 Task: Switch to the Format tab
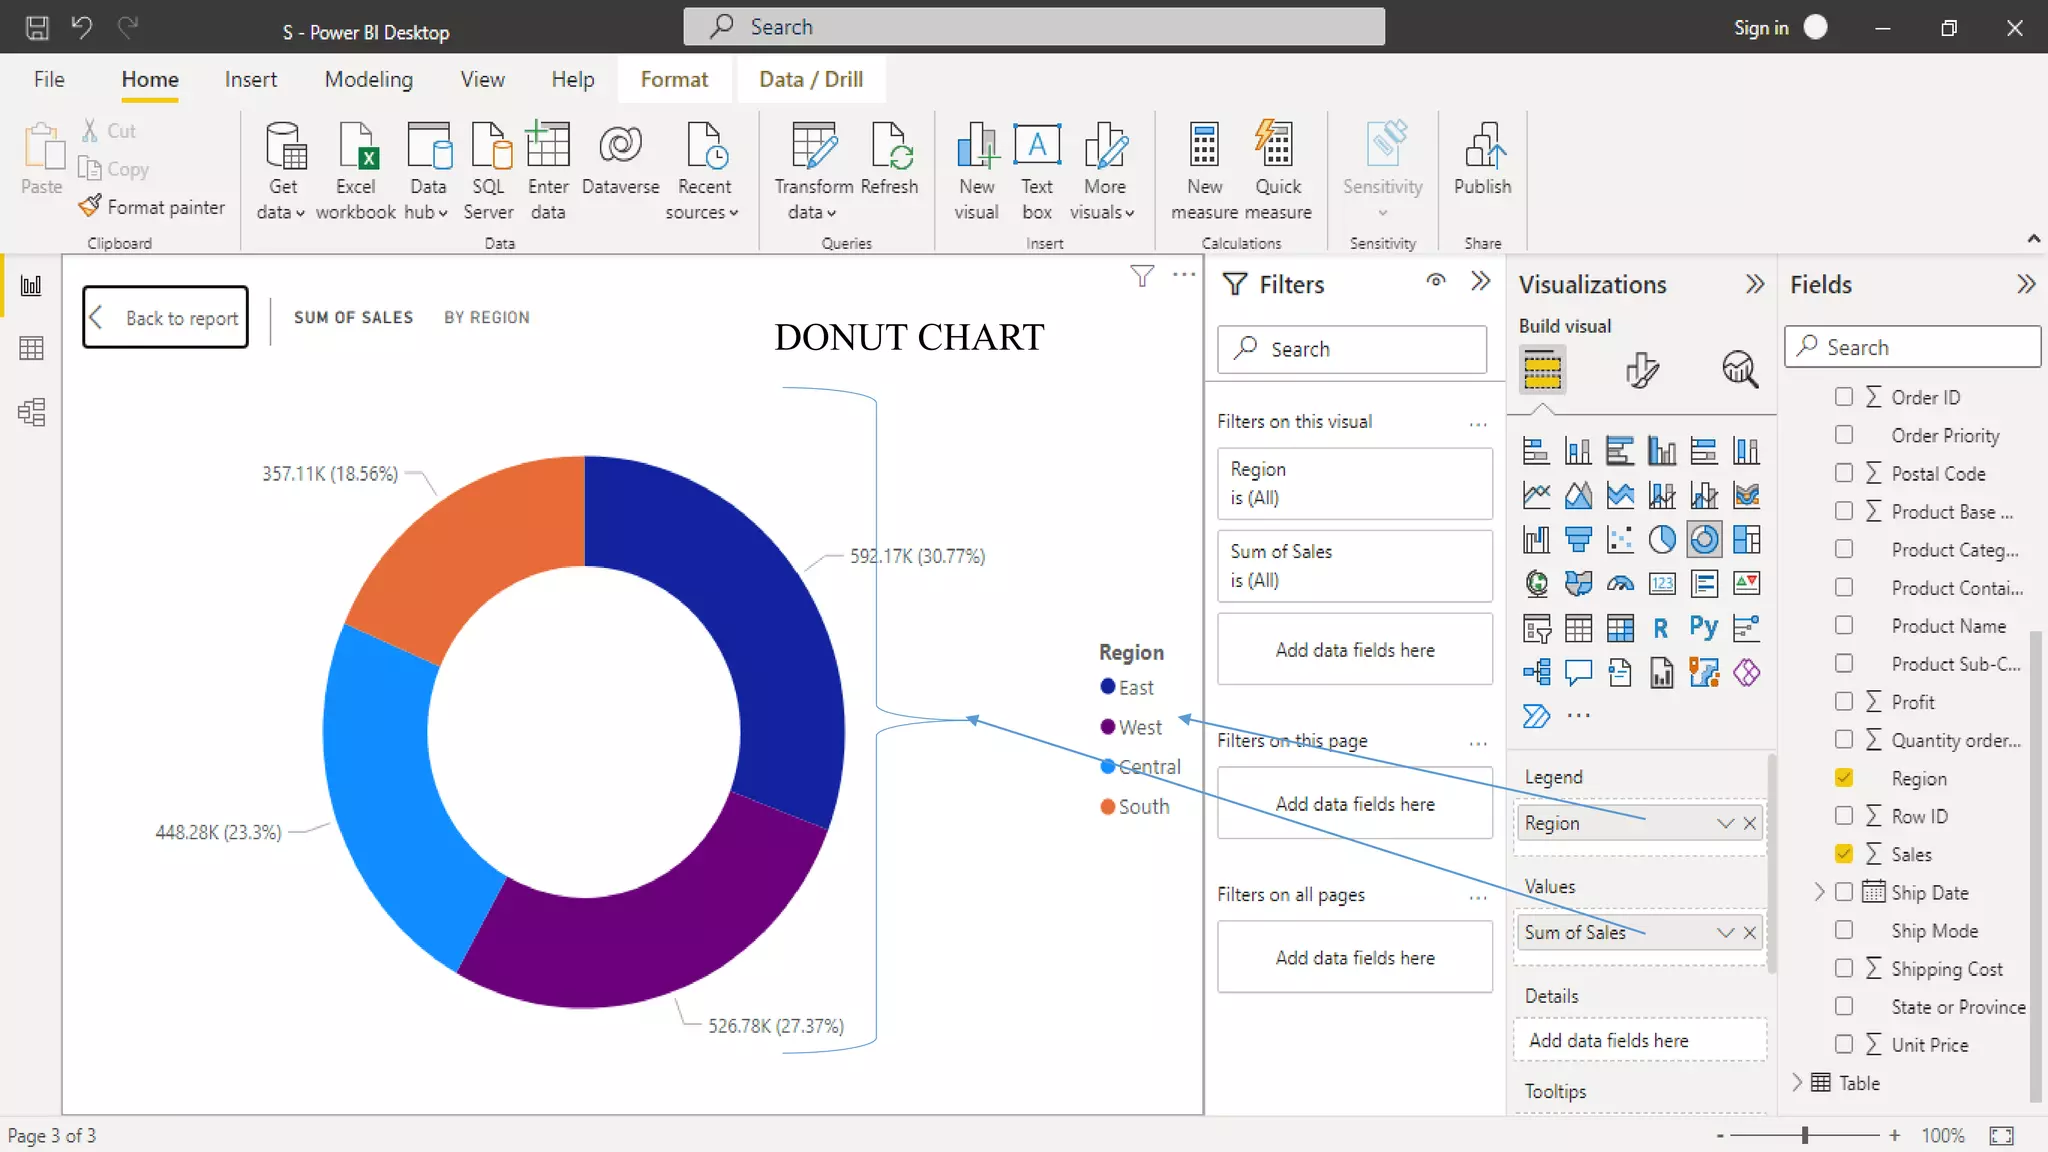[674, 79]
